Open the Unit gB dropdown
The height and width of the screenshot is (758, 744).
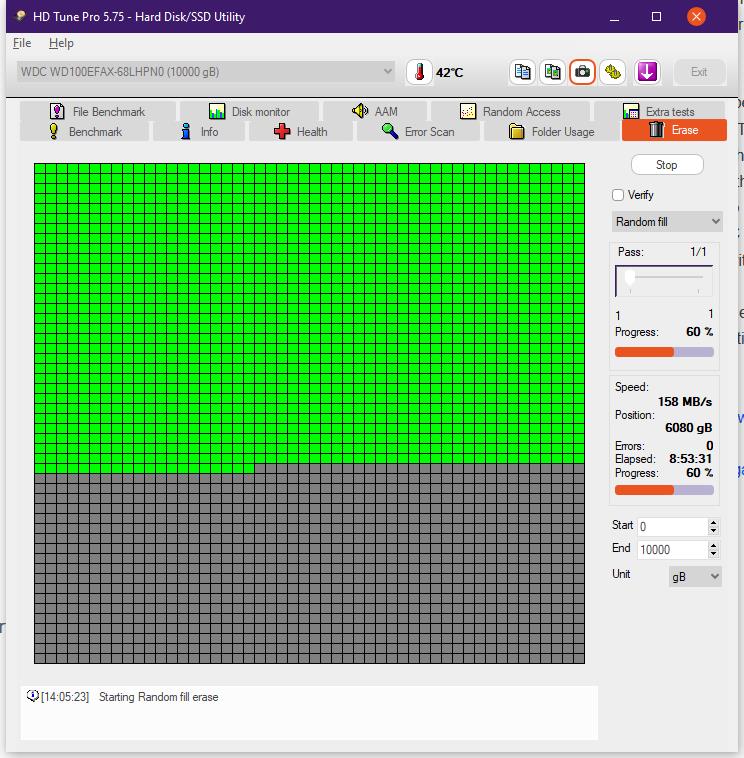click(695, 577)
